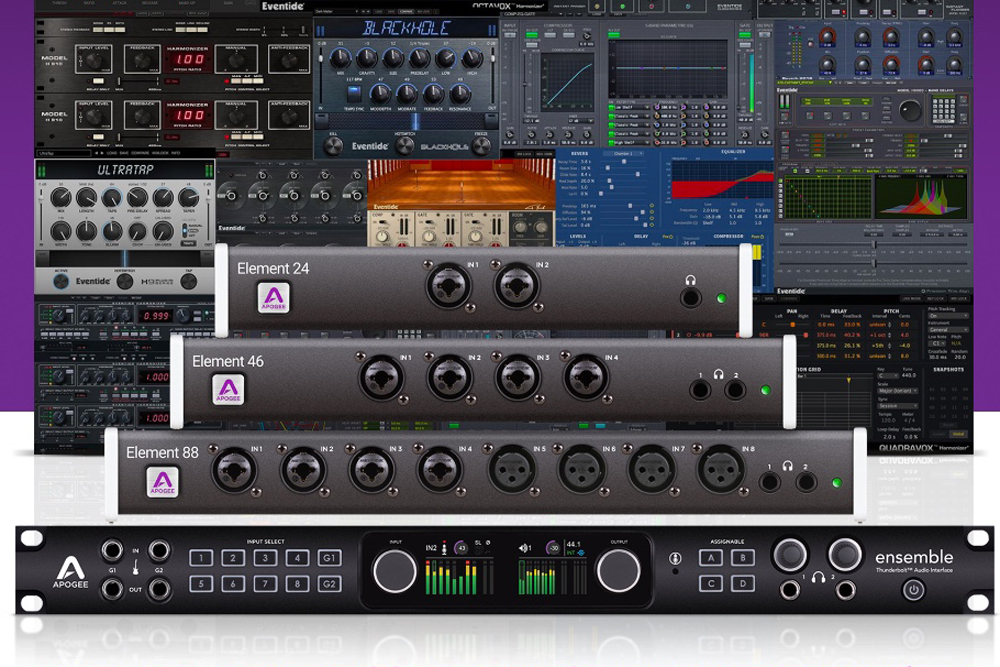Click Compare in UltraTap toolbar
This screenshot has width=1000, height=667.
[140, 153]
